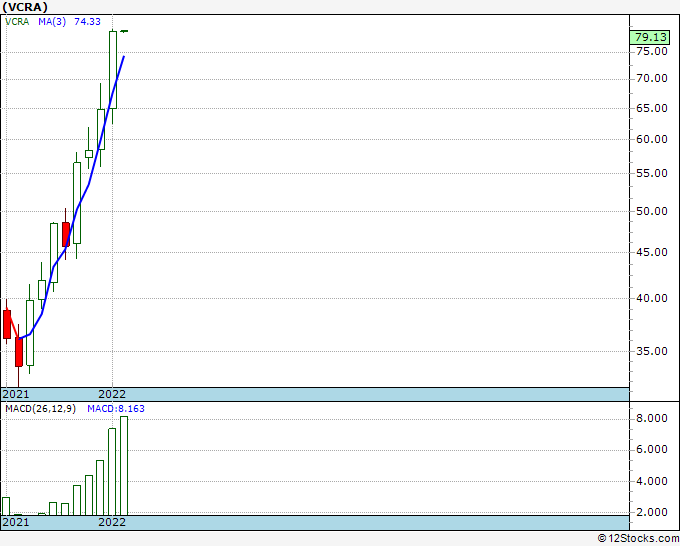Click the (VCRA) chart title

pyautogui.click(x=25, y=7)
